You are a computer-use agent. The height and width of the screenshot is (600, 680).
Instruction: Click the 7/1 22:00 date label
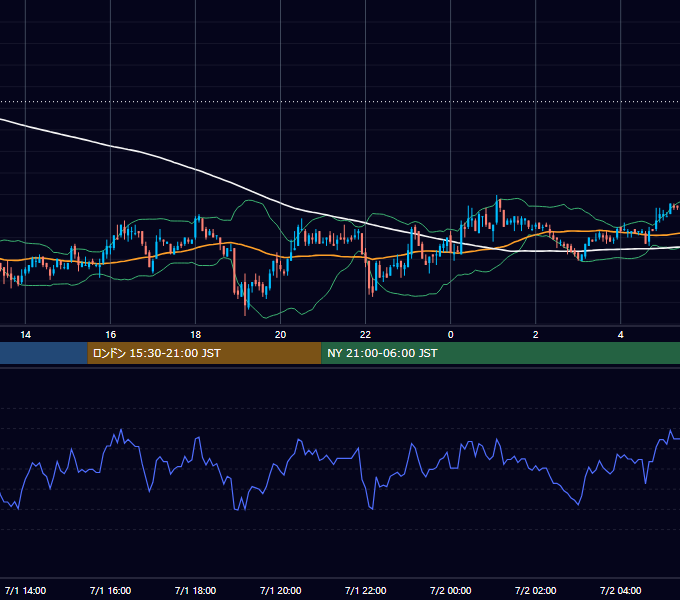click(x=366, y=591)
